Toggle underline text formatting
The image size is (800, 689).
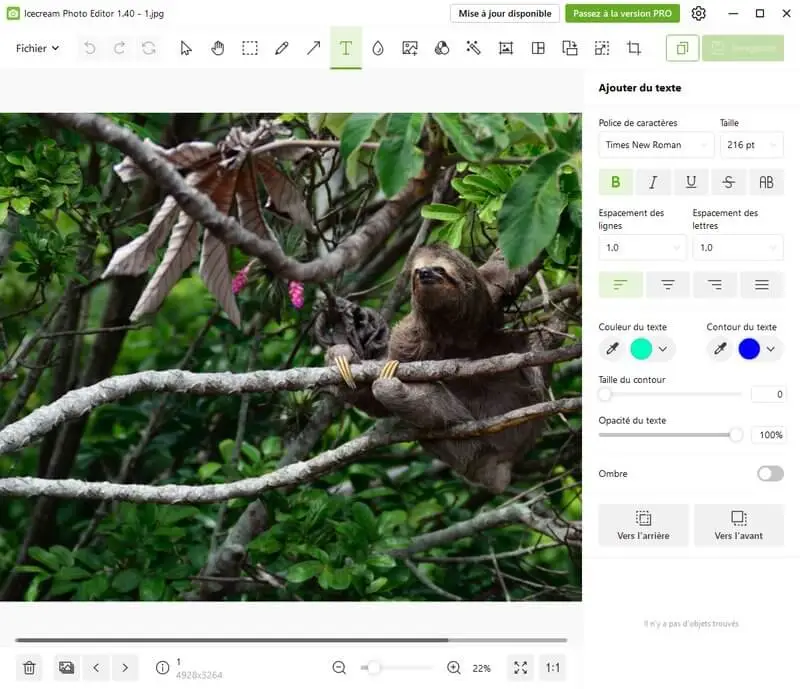pos(691,182)
